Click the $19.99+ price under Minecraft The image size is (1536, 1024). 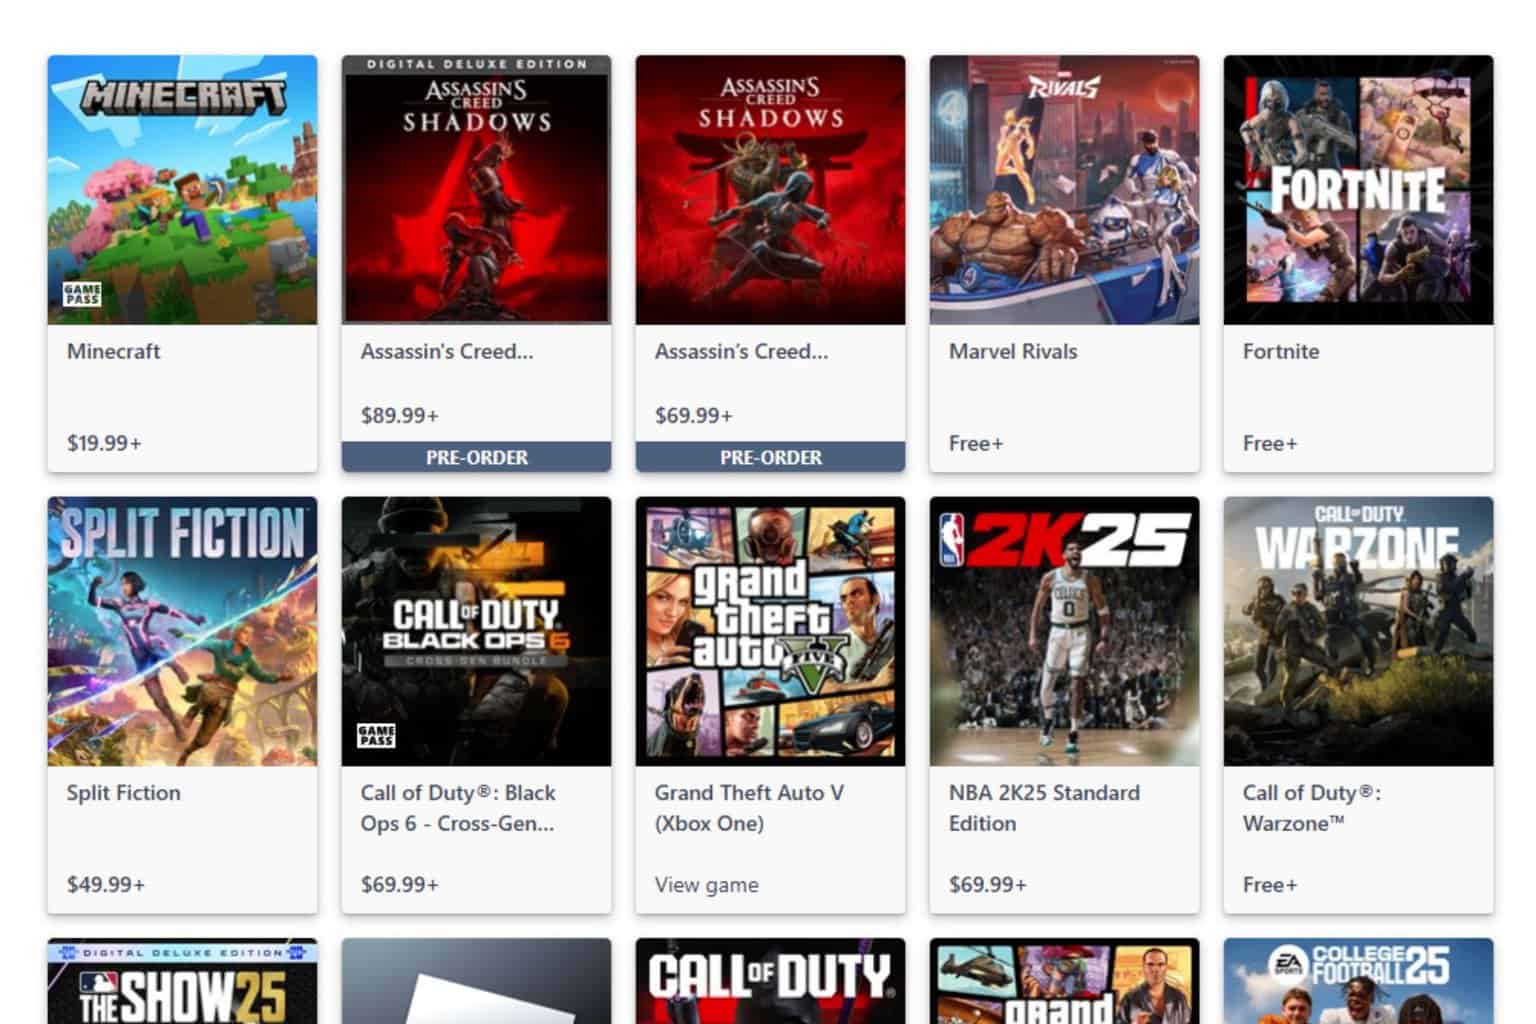click(104, 443)
